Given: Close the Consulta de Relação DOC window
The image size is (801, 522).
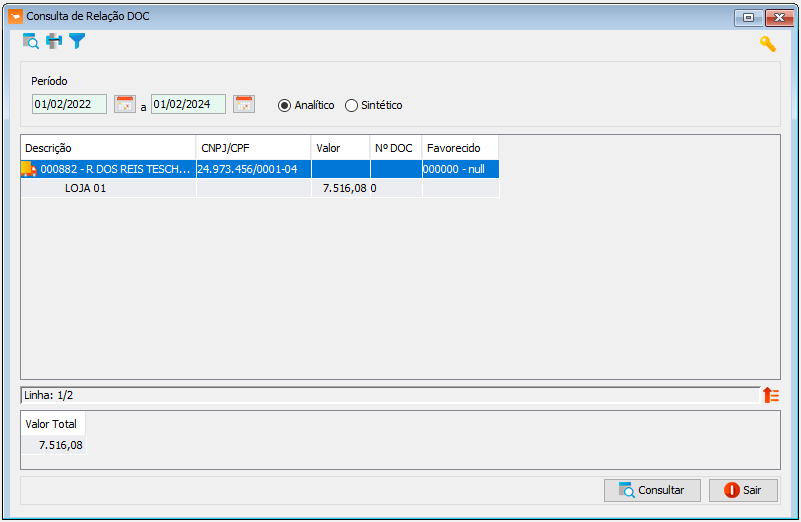Looking at the screenshot, I should click(x=779, y=18).
